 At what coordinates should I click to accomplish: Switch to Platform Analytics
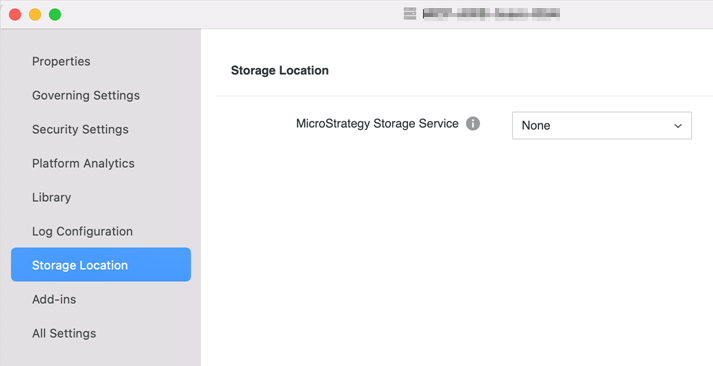click(x=83, y=164)
